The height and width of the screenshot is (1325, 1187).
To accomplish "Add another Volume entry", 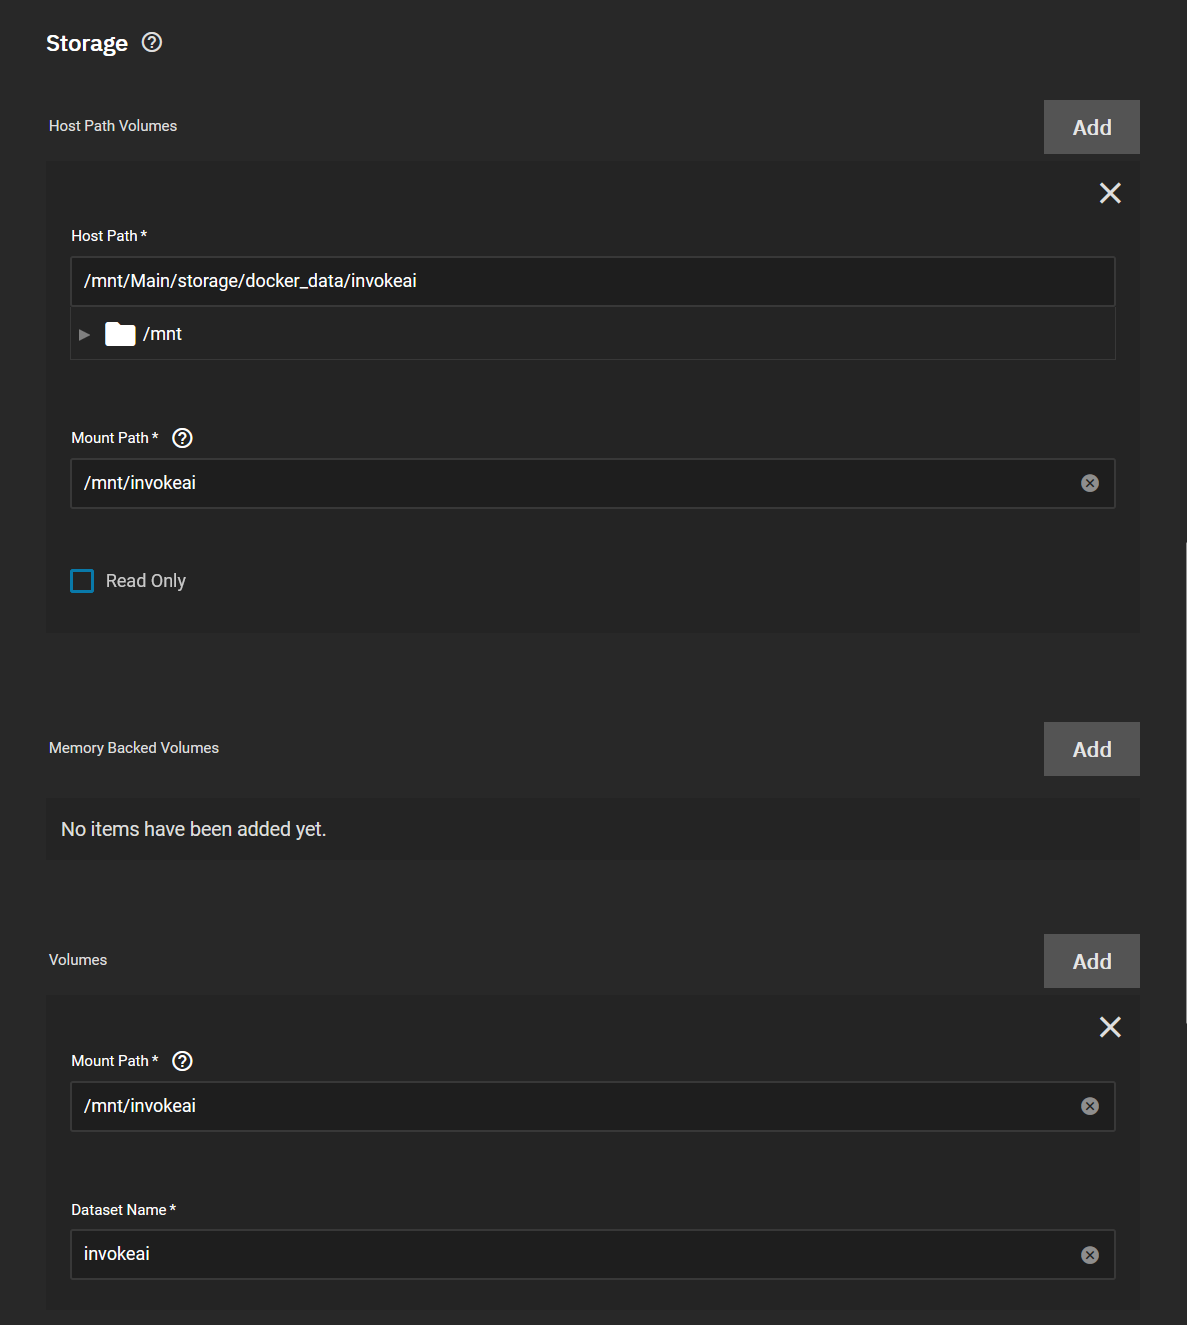I will [1091, 960].
